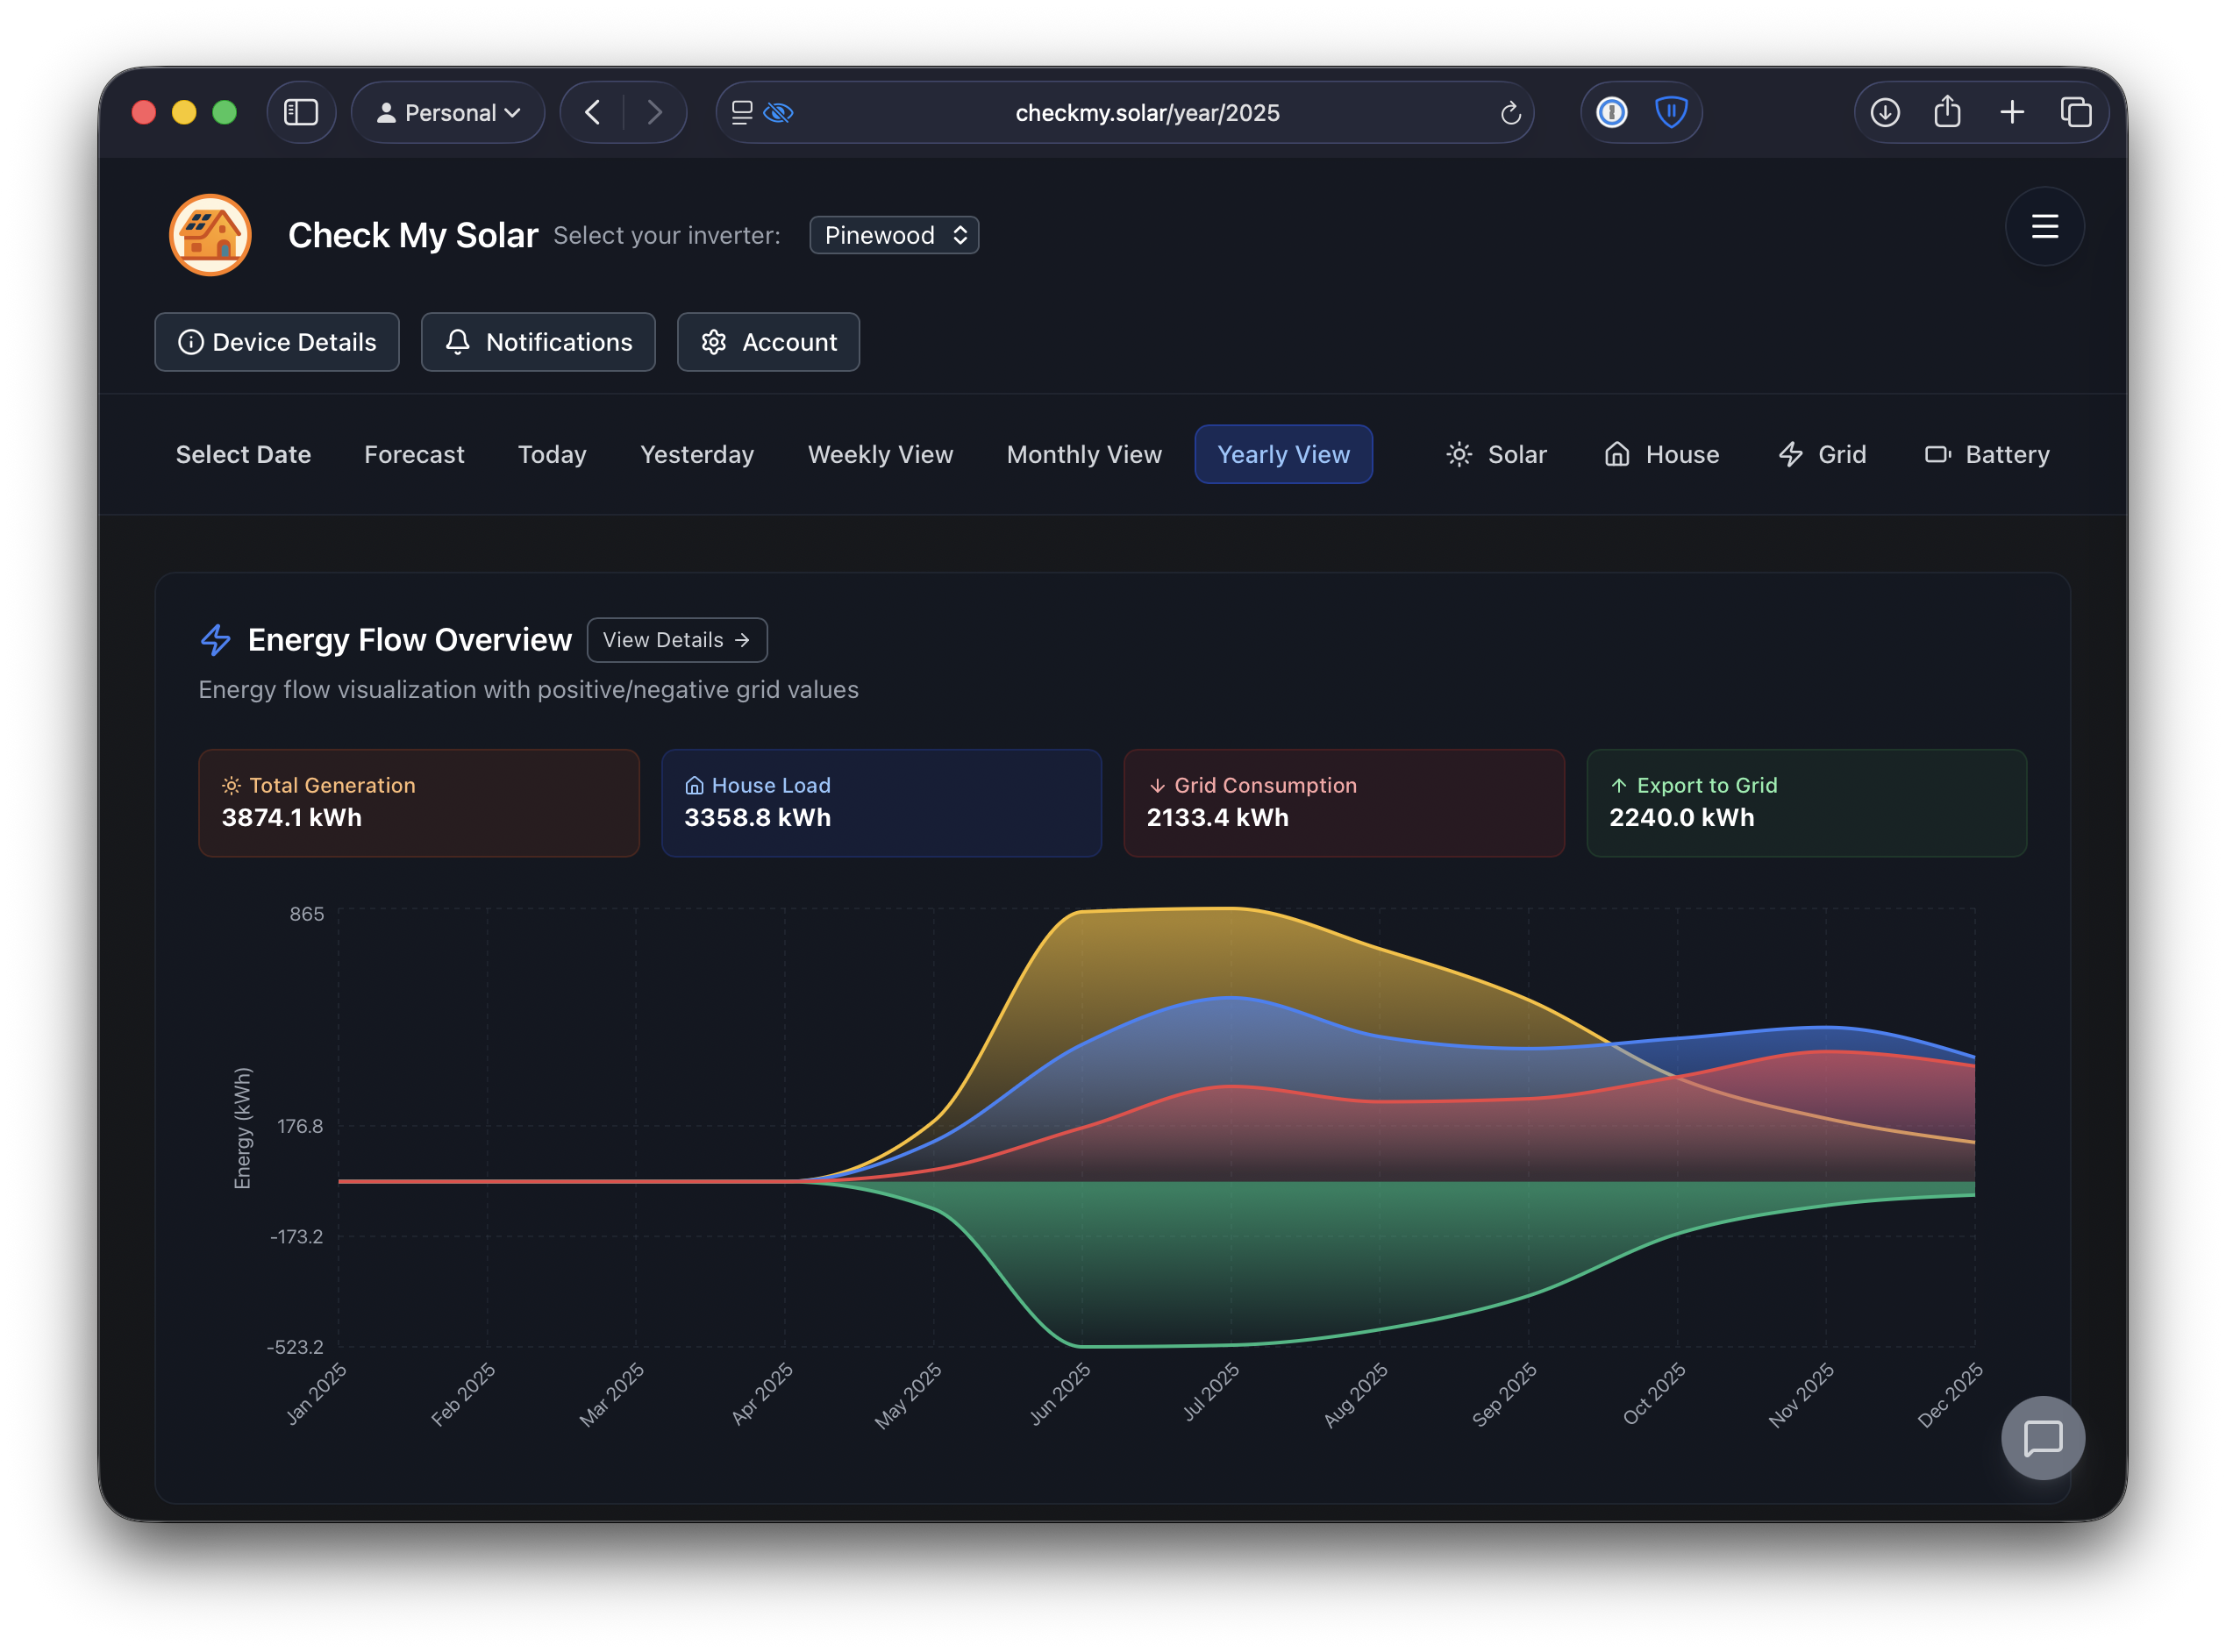Switch to the Monthly View tab
Image resolution: width=2226 pixels, height=1652 pixels.
click(1084, 454)
